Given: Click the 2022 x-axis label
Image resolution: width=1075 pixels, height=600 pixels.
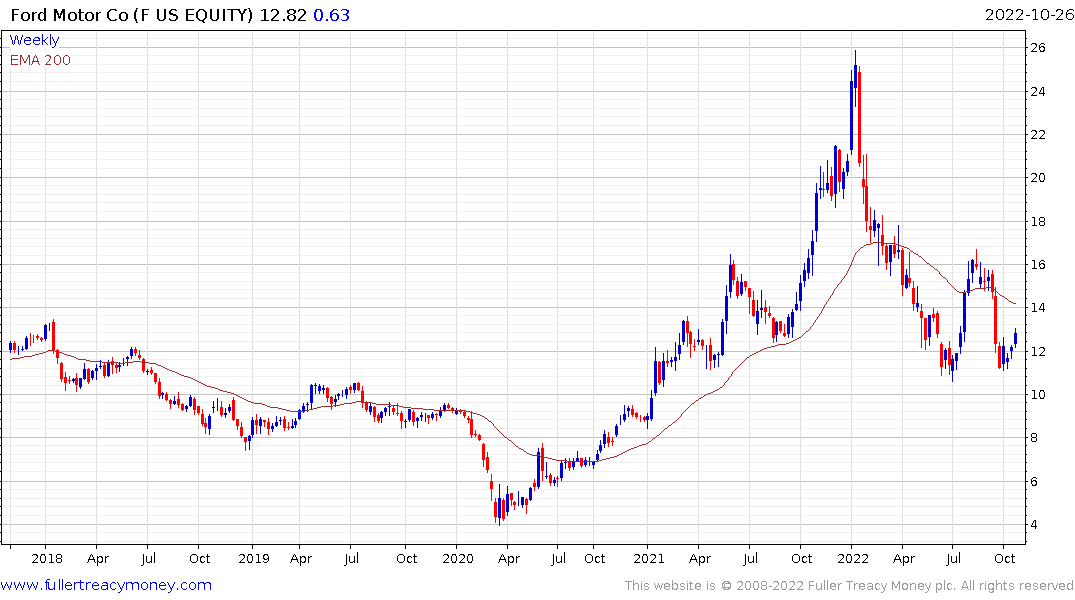Looking at the screenshot, I should [853, 558].
